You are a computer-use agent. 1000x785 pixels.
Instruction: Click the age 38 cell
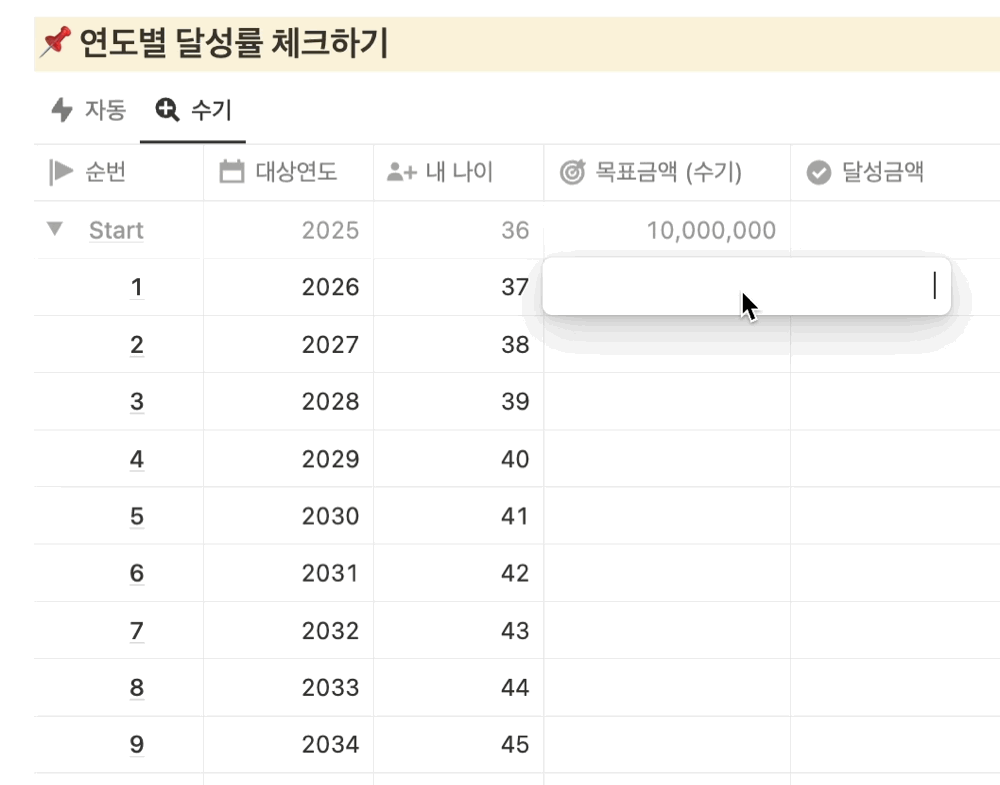(x=459, y=344)
